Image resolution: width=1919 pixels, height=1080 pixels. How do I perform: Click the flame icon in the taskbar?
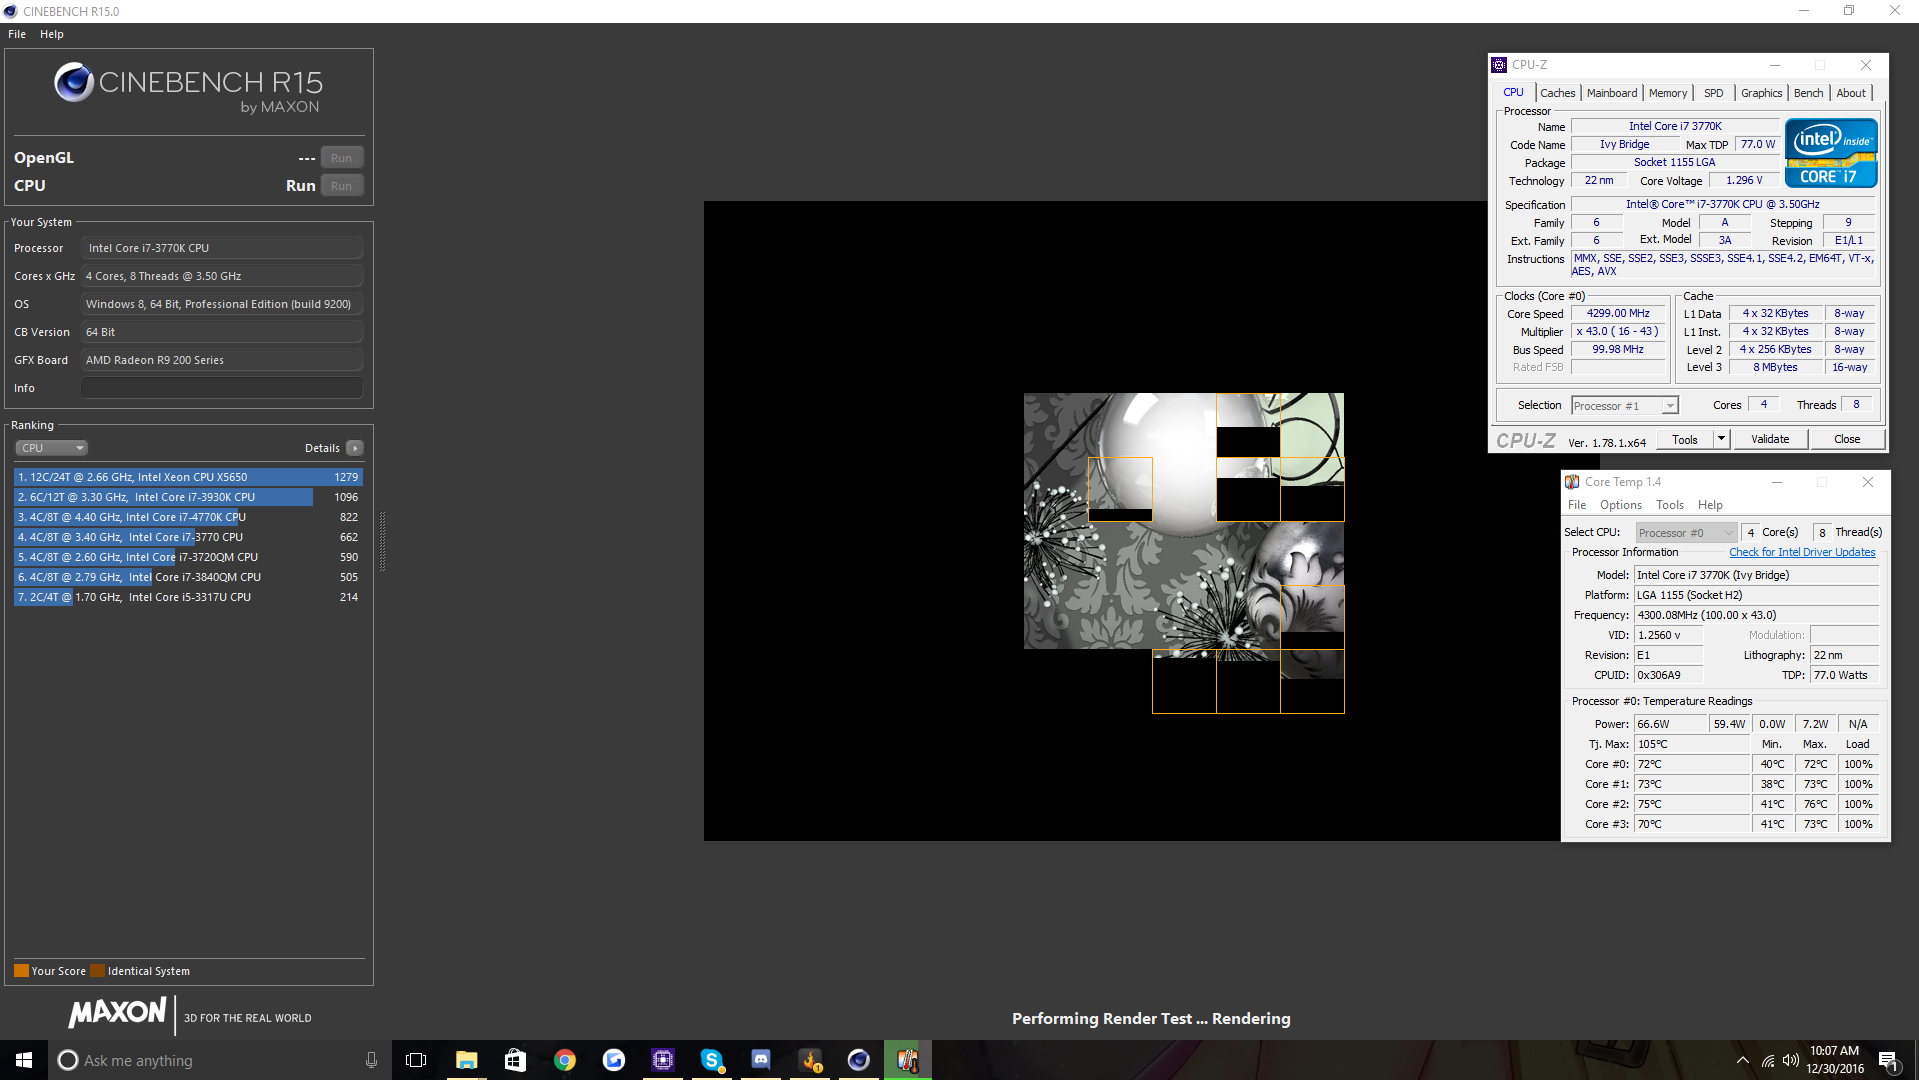tap(810, 1060)
